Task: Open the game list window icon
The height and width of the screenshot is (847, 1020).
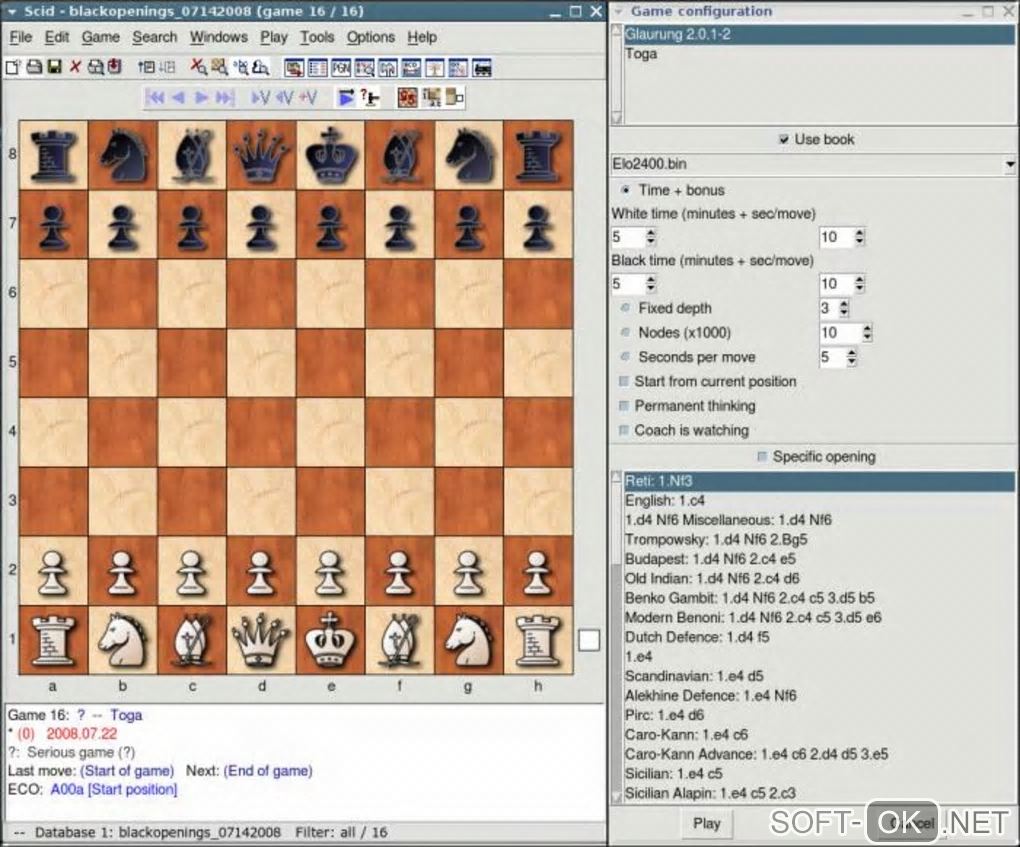Action: pyautogui.click(x=317, y=68)
